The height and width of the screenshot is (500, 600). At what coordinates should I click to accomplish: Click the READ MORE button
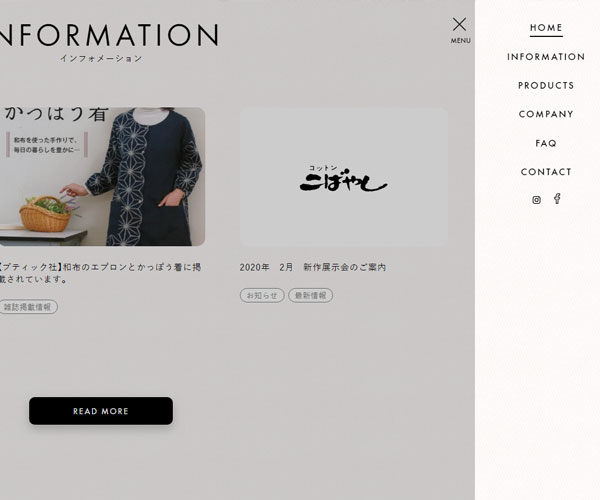coord(101,411)
